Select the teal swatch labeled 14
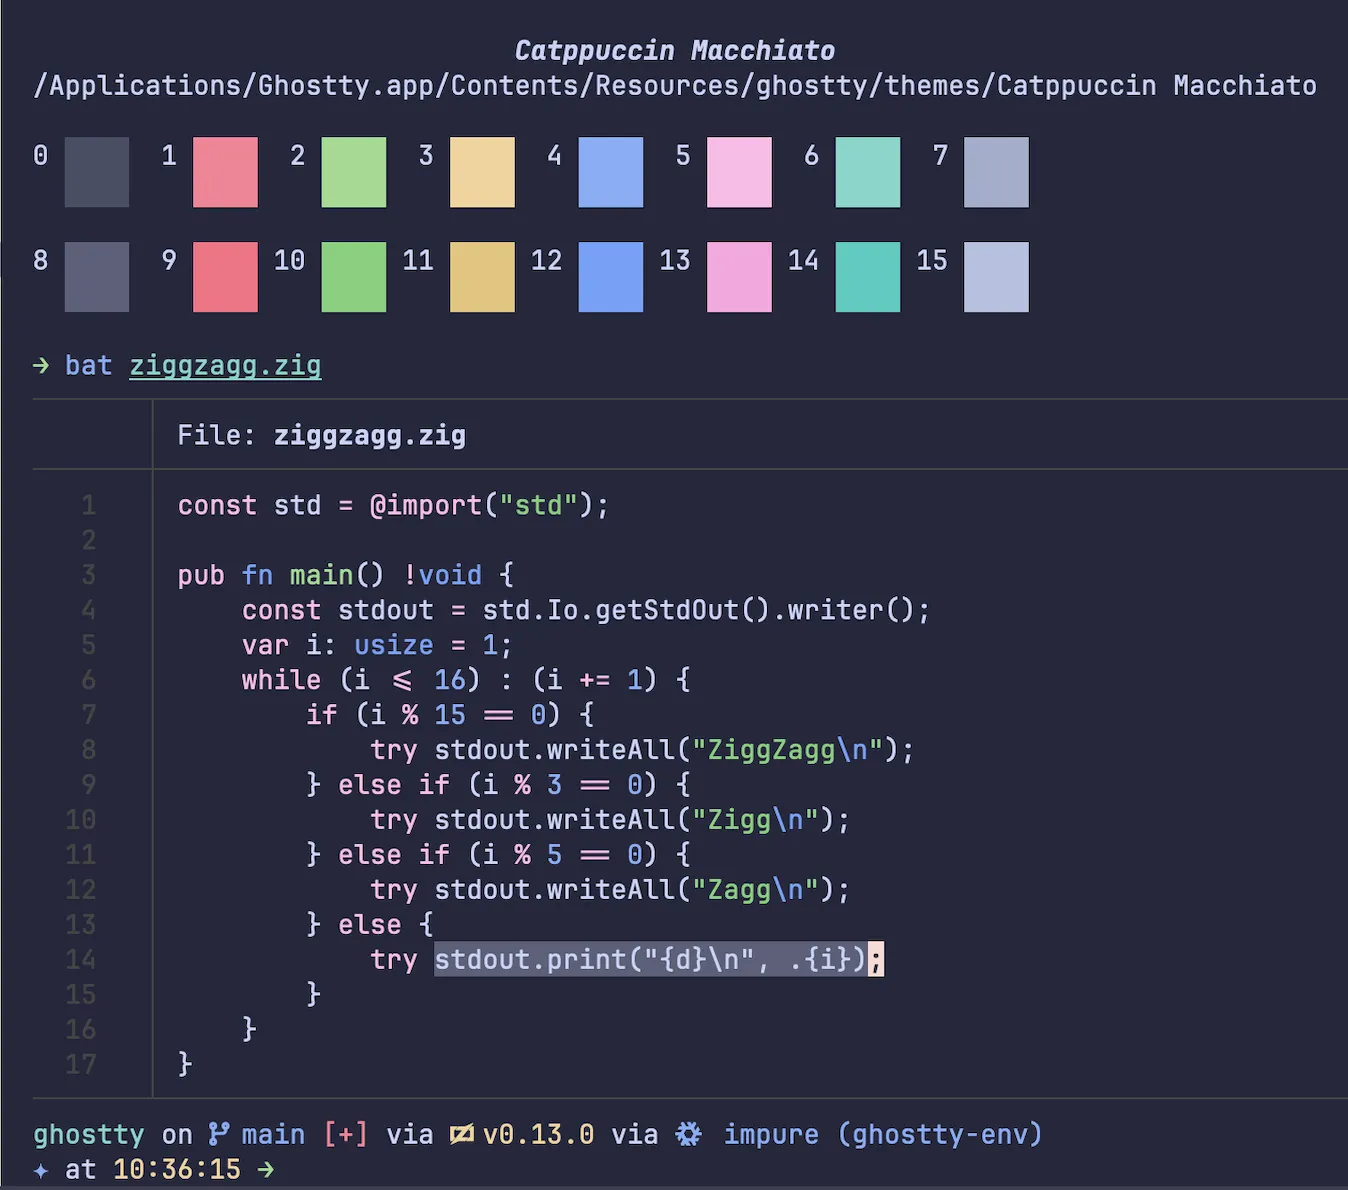1348x1190 pixels. click(867, 277)
